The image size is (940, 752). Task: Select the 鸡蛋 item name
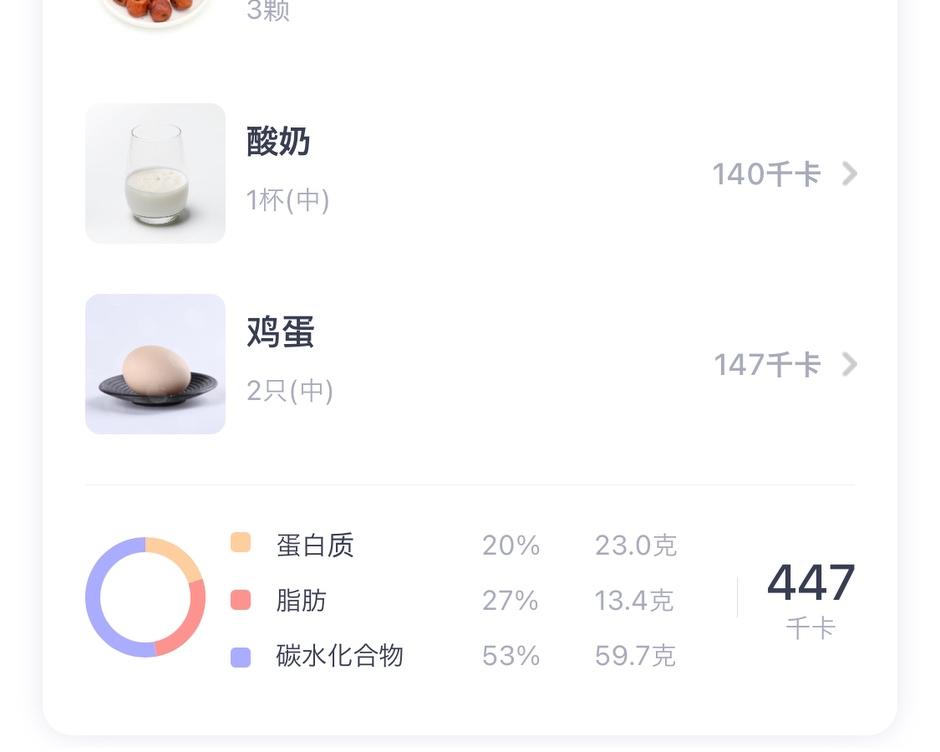pyautogui.click(x=280, y=333)
